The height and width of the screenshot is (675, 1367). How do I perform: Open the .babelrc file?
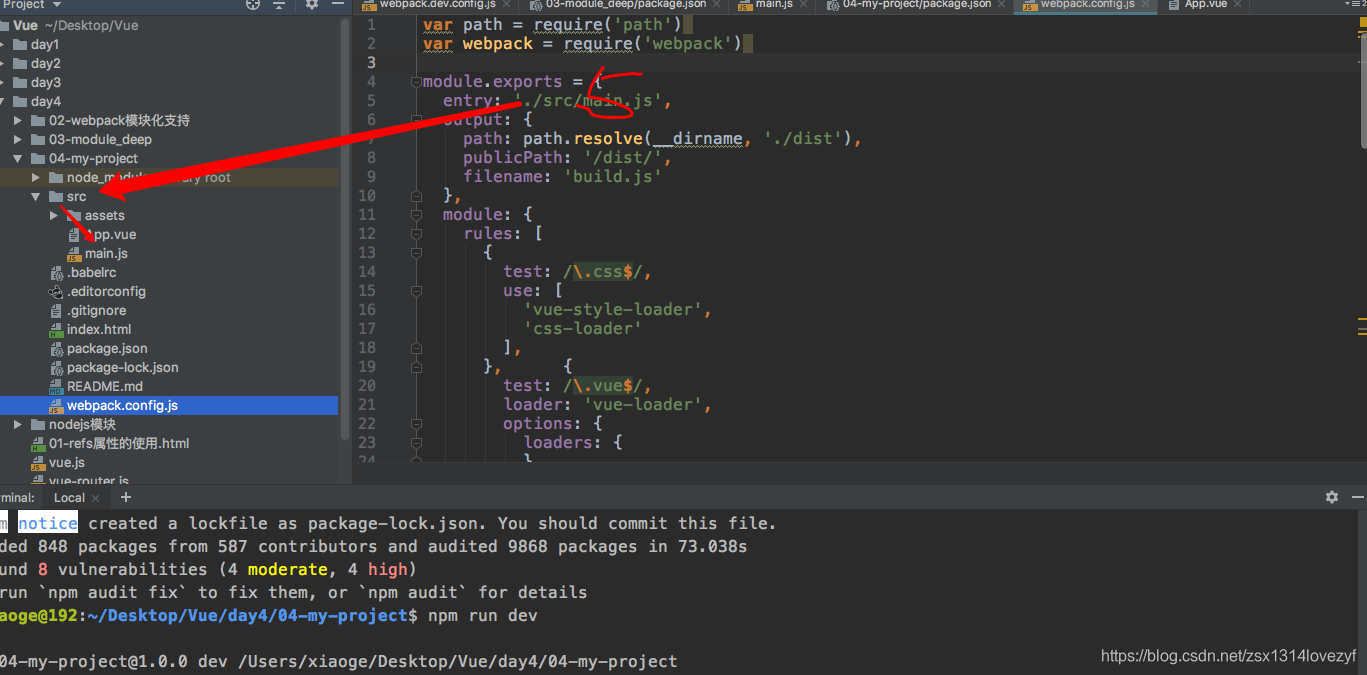(91, 273)
